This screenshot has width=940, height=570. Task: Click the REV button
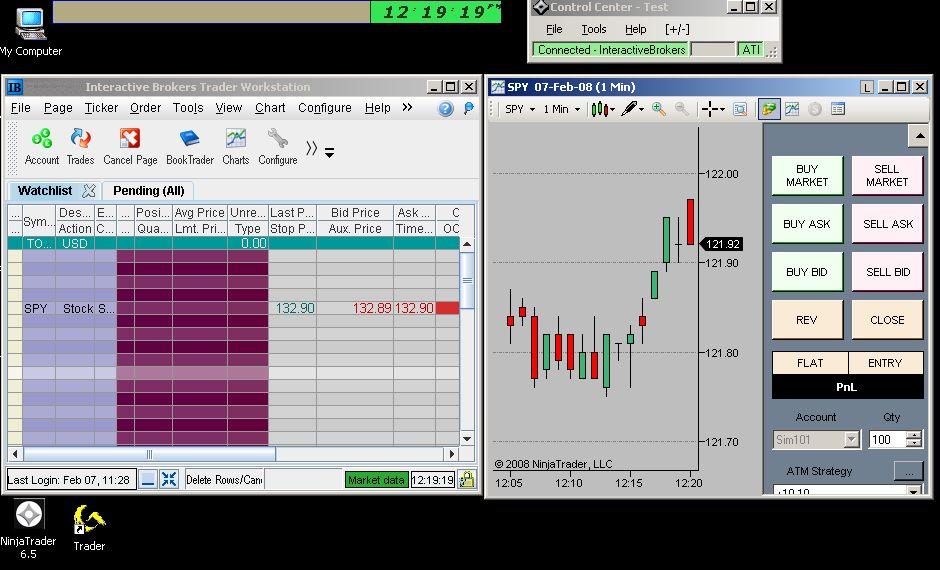pos(807,319)
